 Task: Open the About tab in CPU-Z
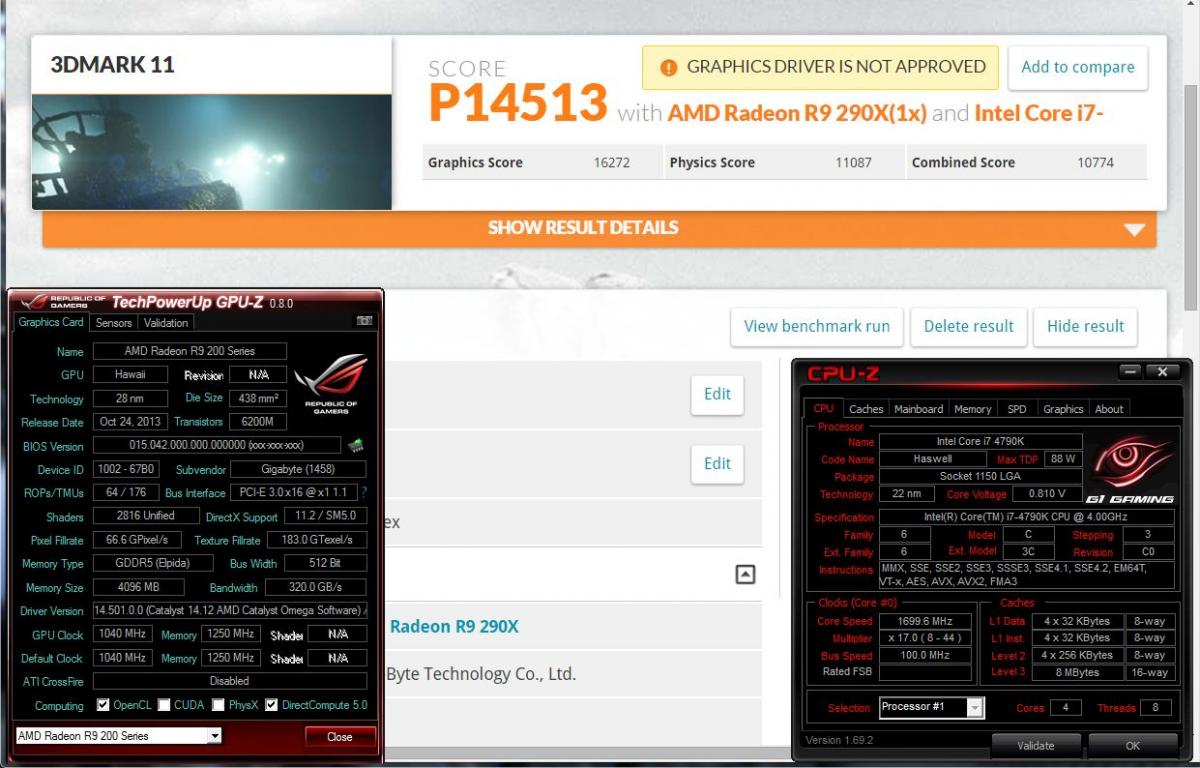[x=1109, y=409]
